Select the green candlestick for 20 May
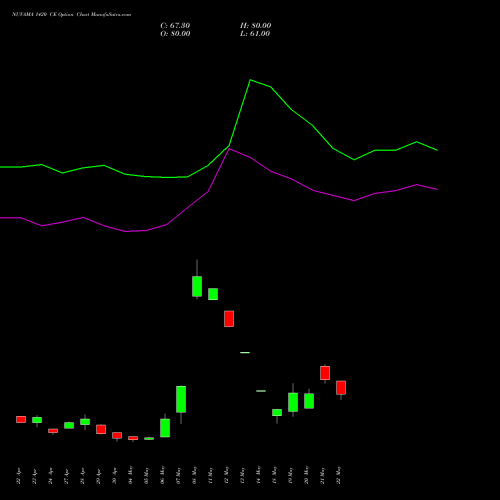The image size is (500, 500). [309, 401]
